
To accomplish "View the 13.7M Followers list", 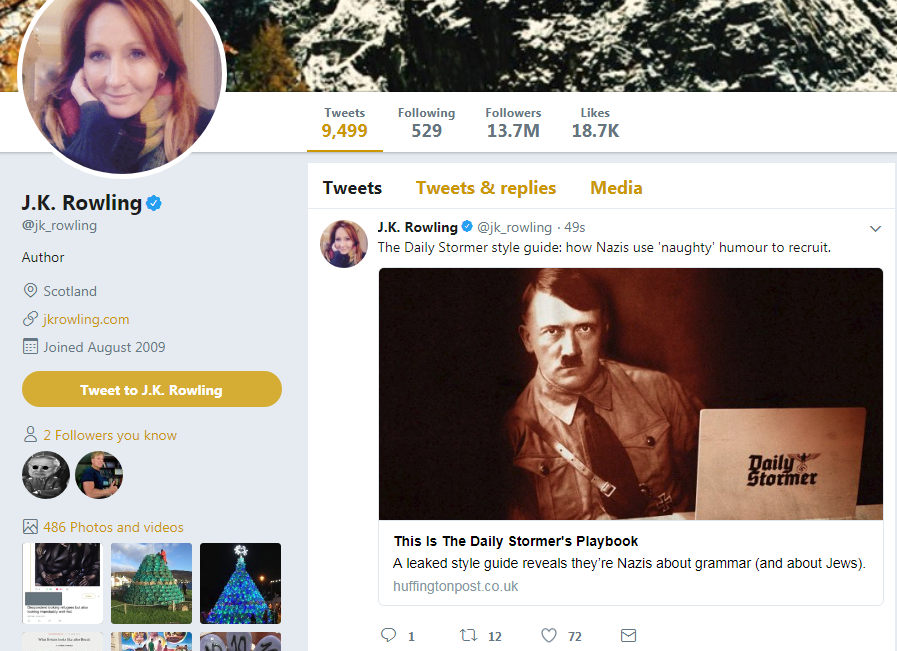I will pos(513,122).
